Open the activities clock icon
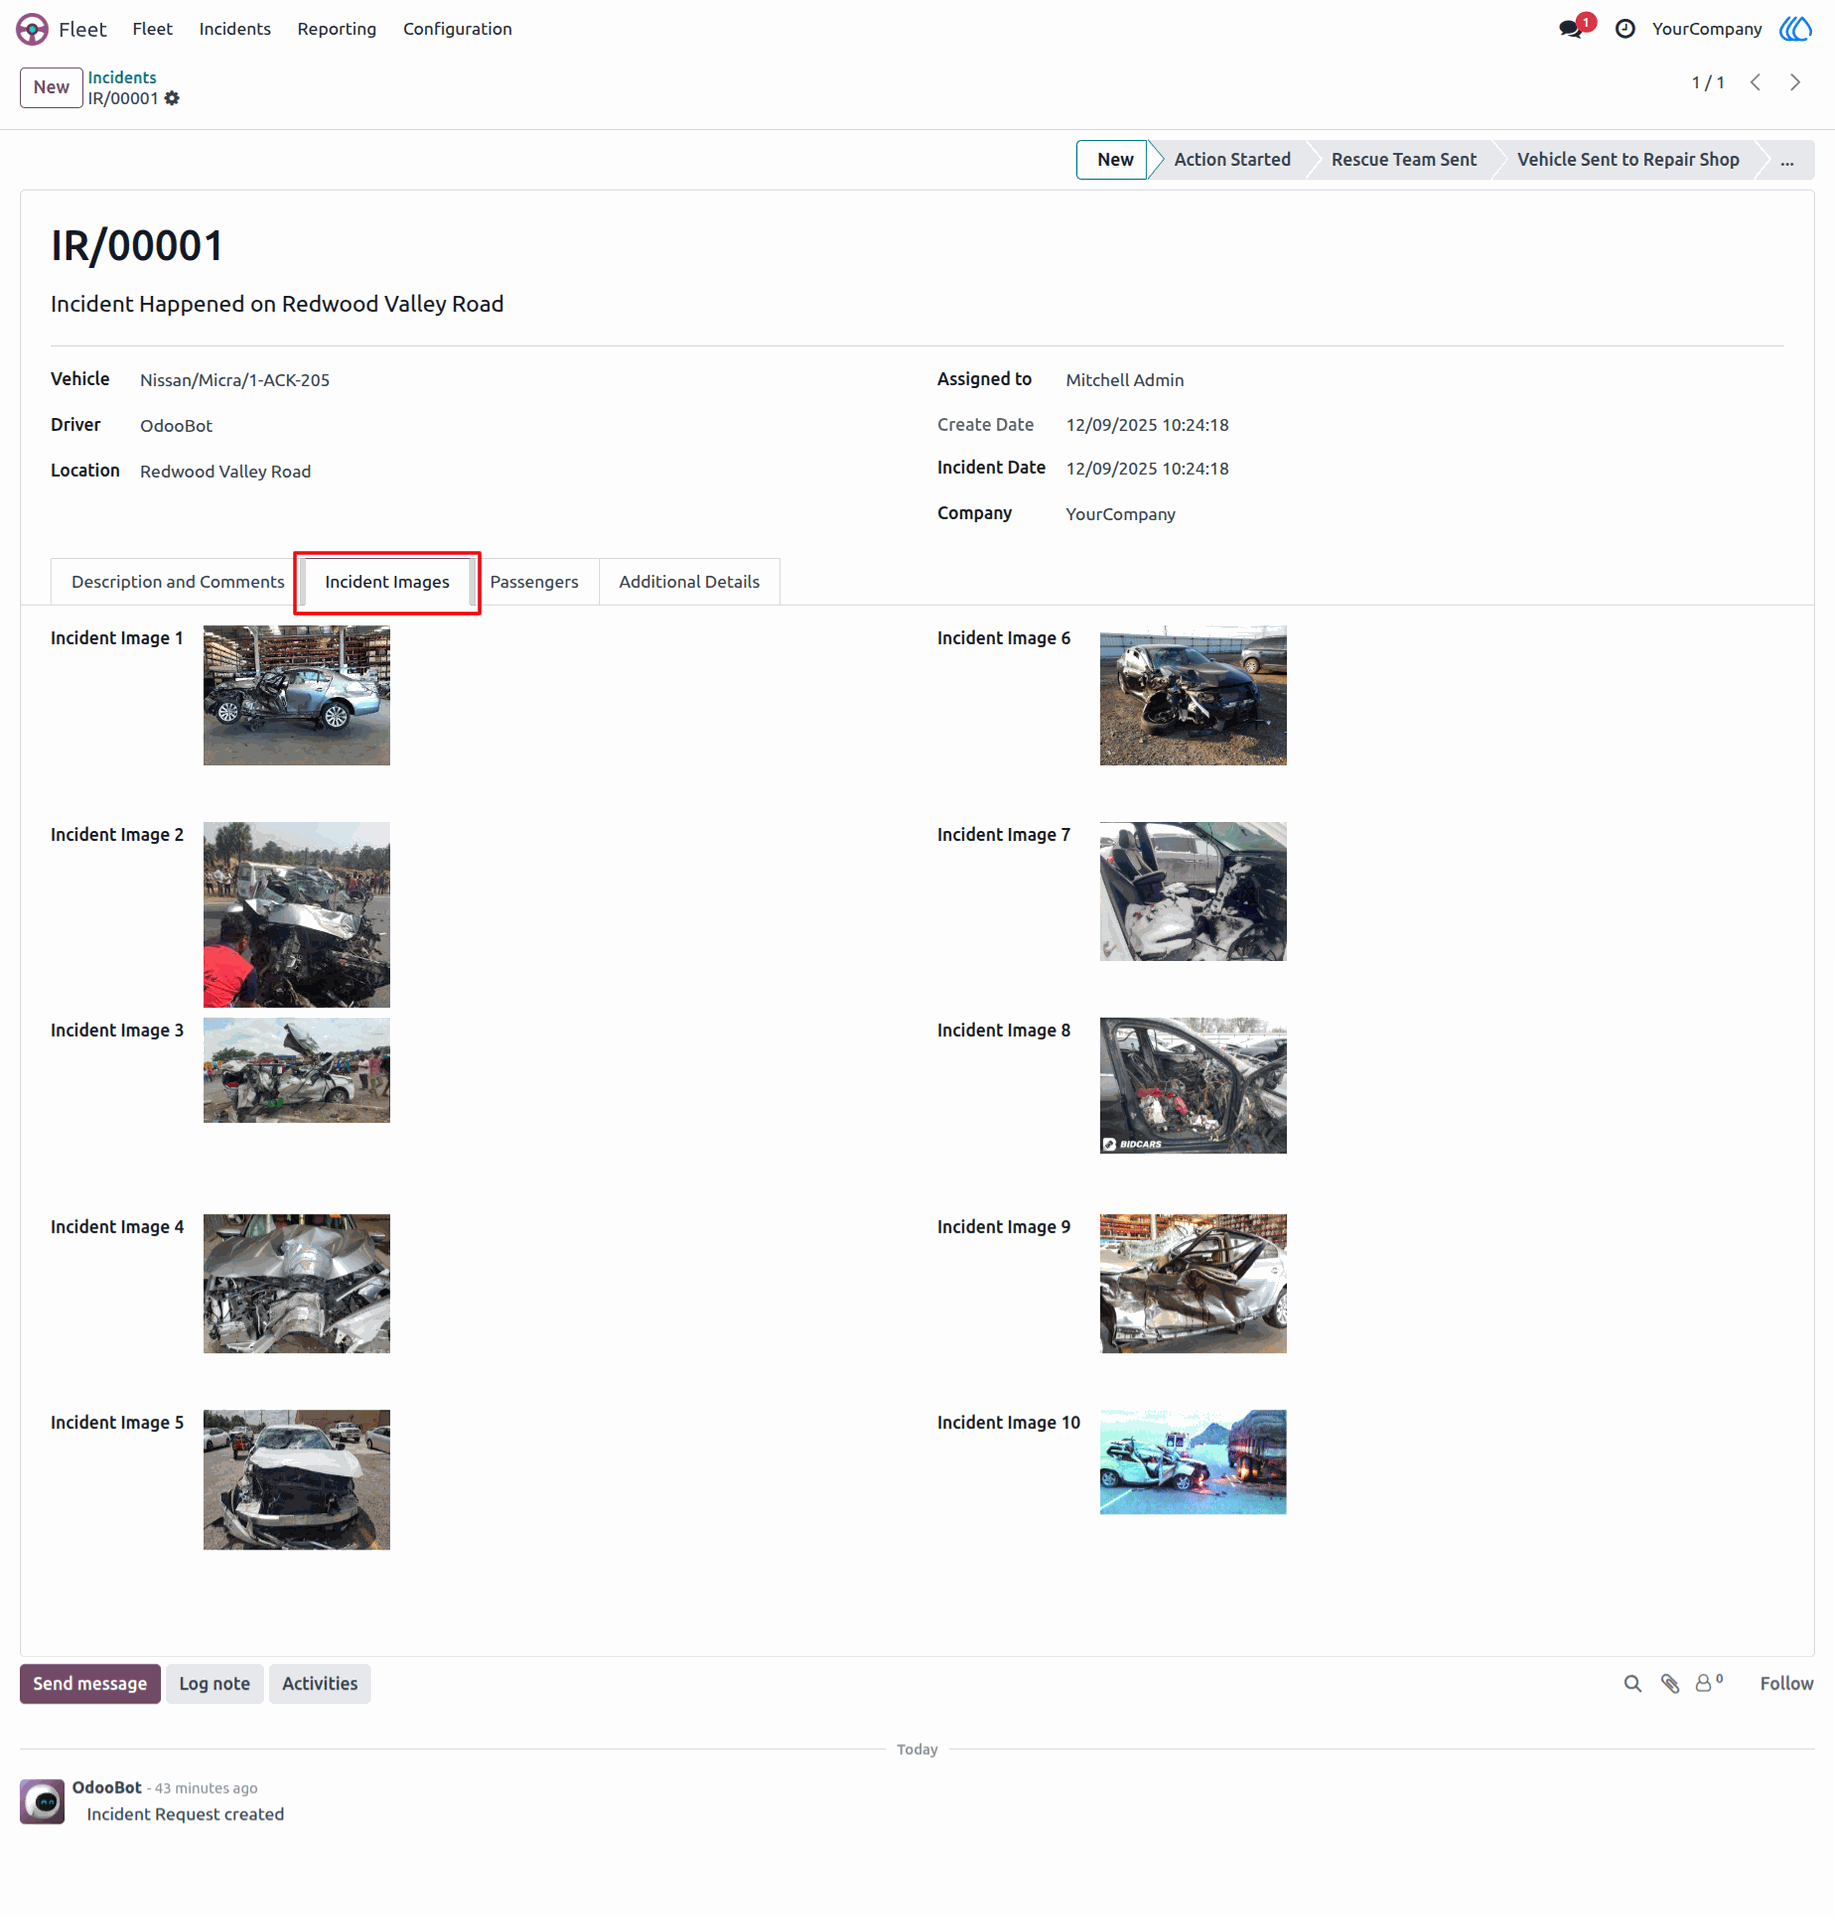The image size is (1835, 1920). pos(1625,29)
